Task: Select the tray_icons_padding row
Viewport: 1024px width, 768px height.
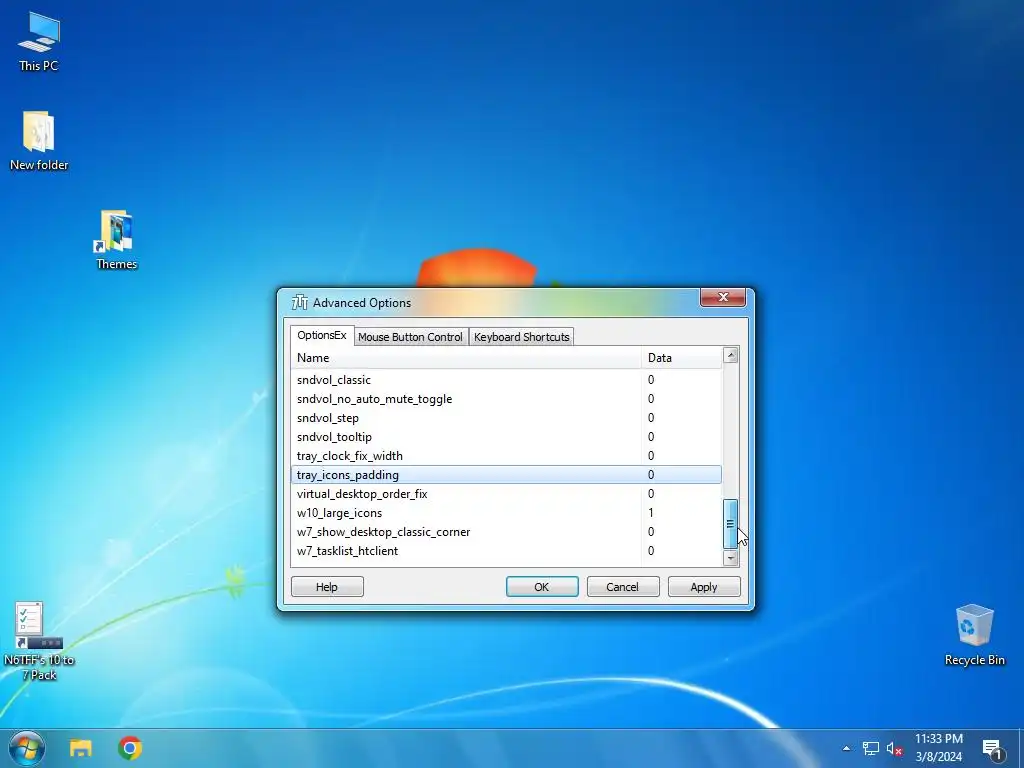Action: 507,475
